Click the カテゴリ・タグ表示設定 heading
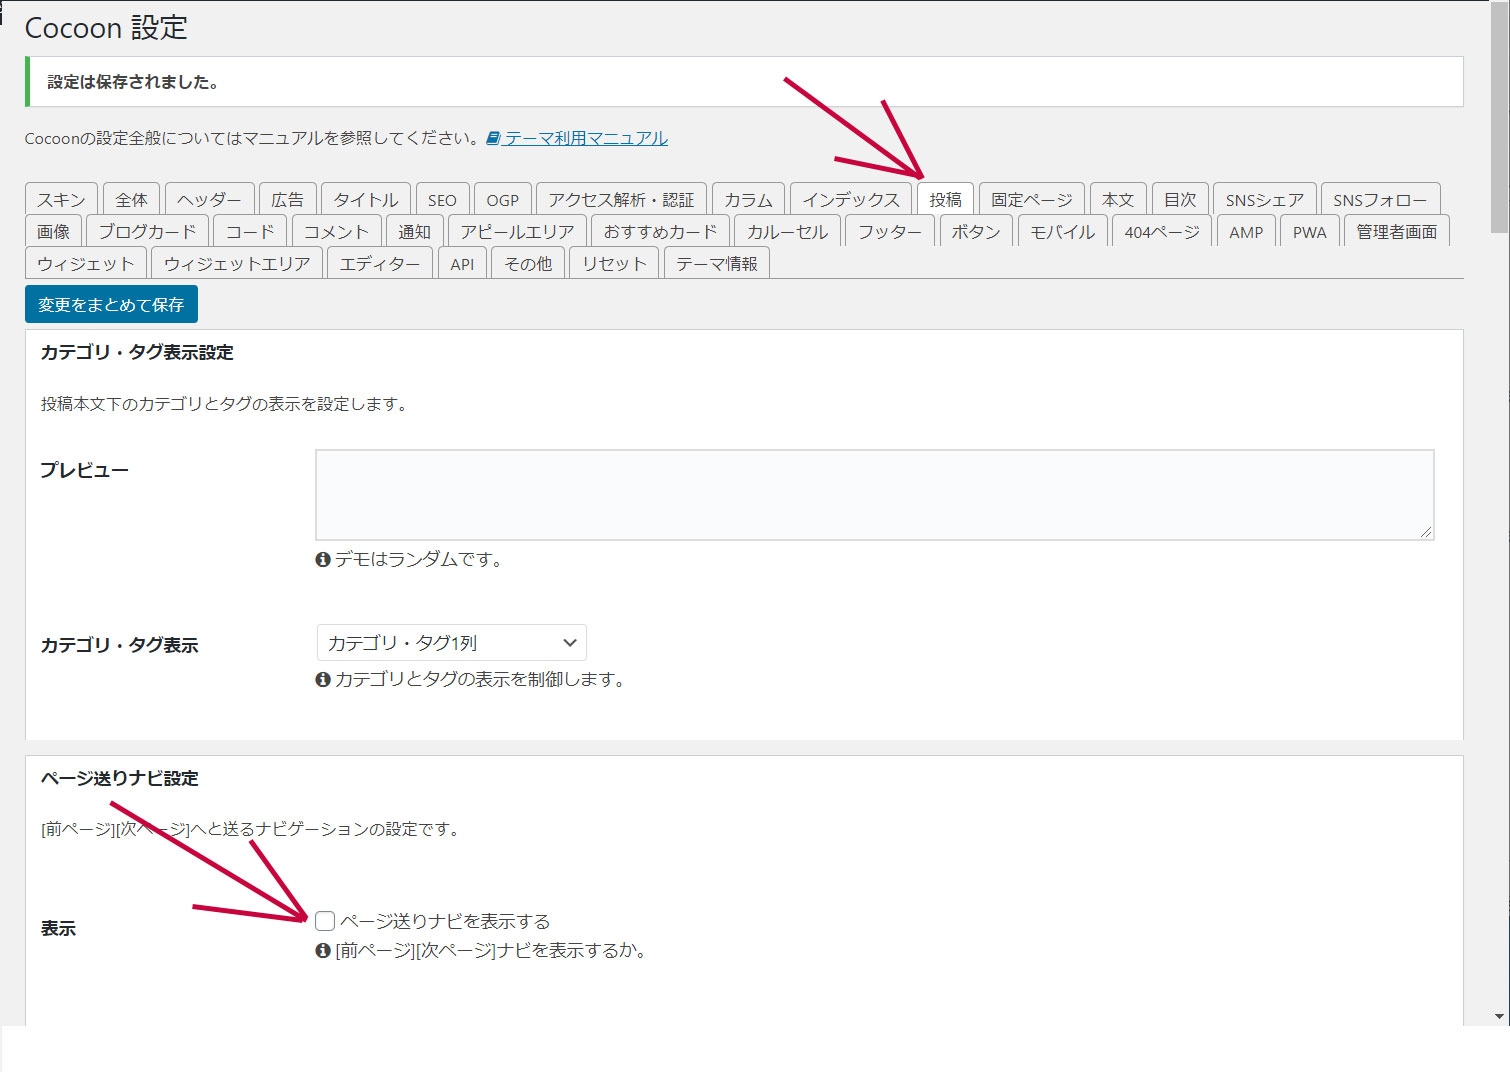 [x=137, y=352]
